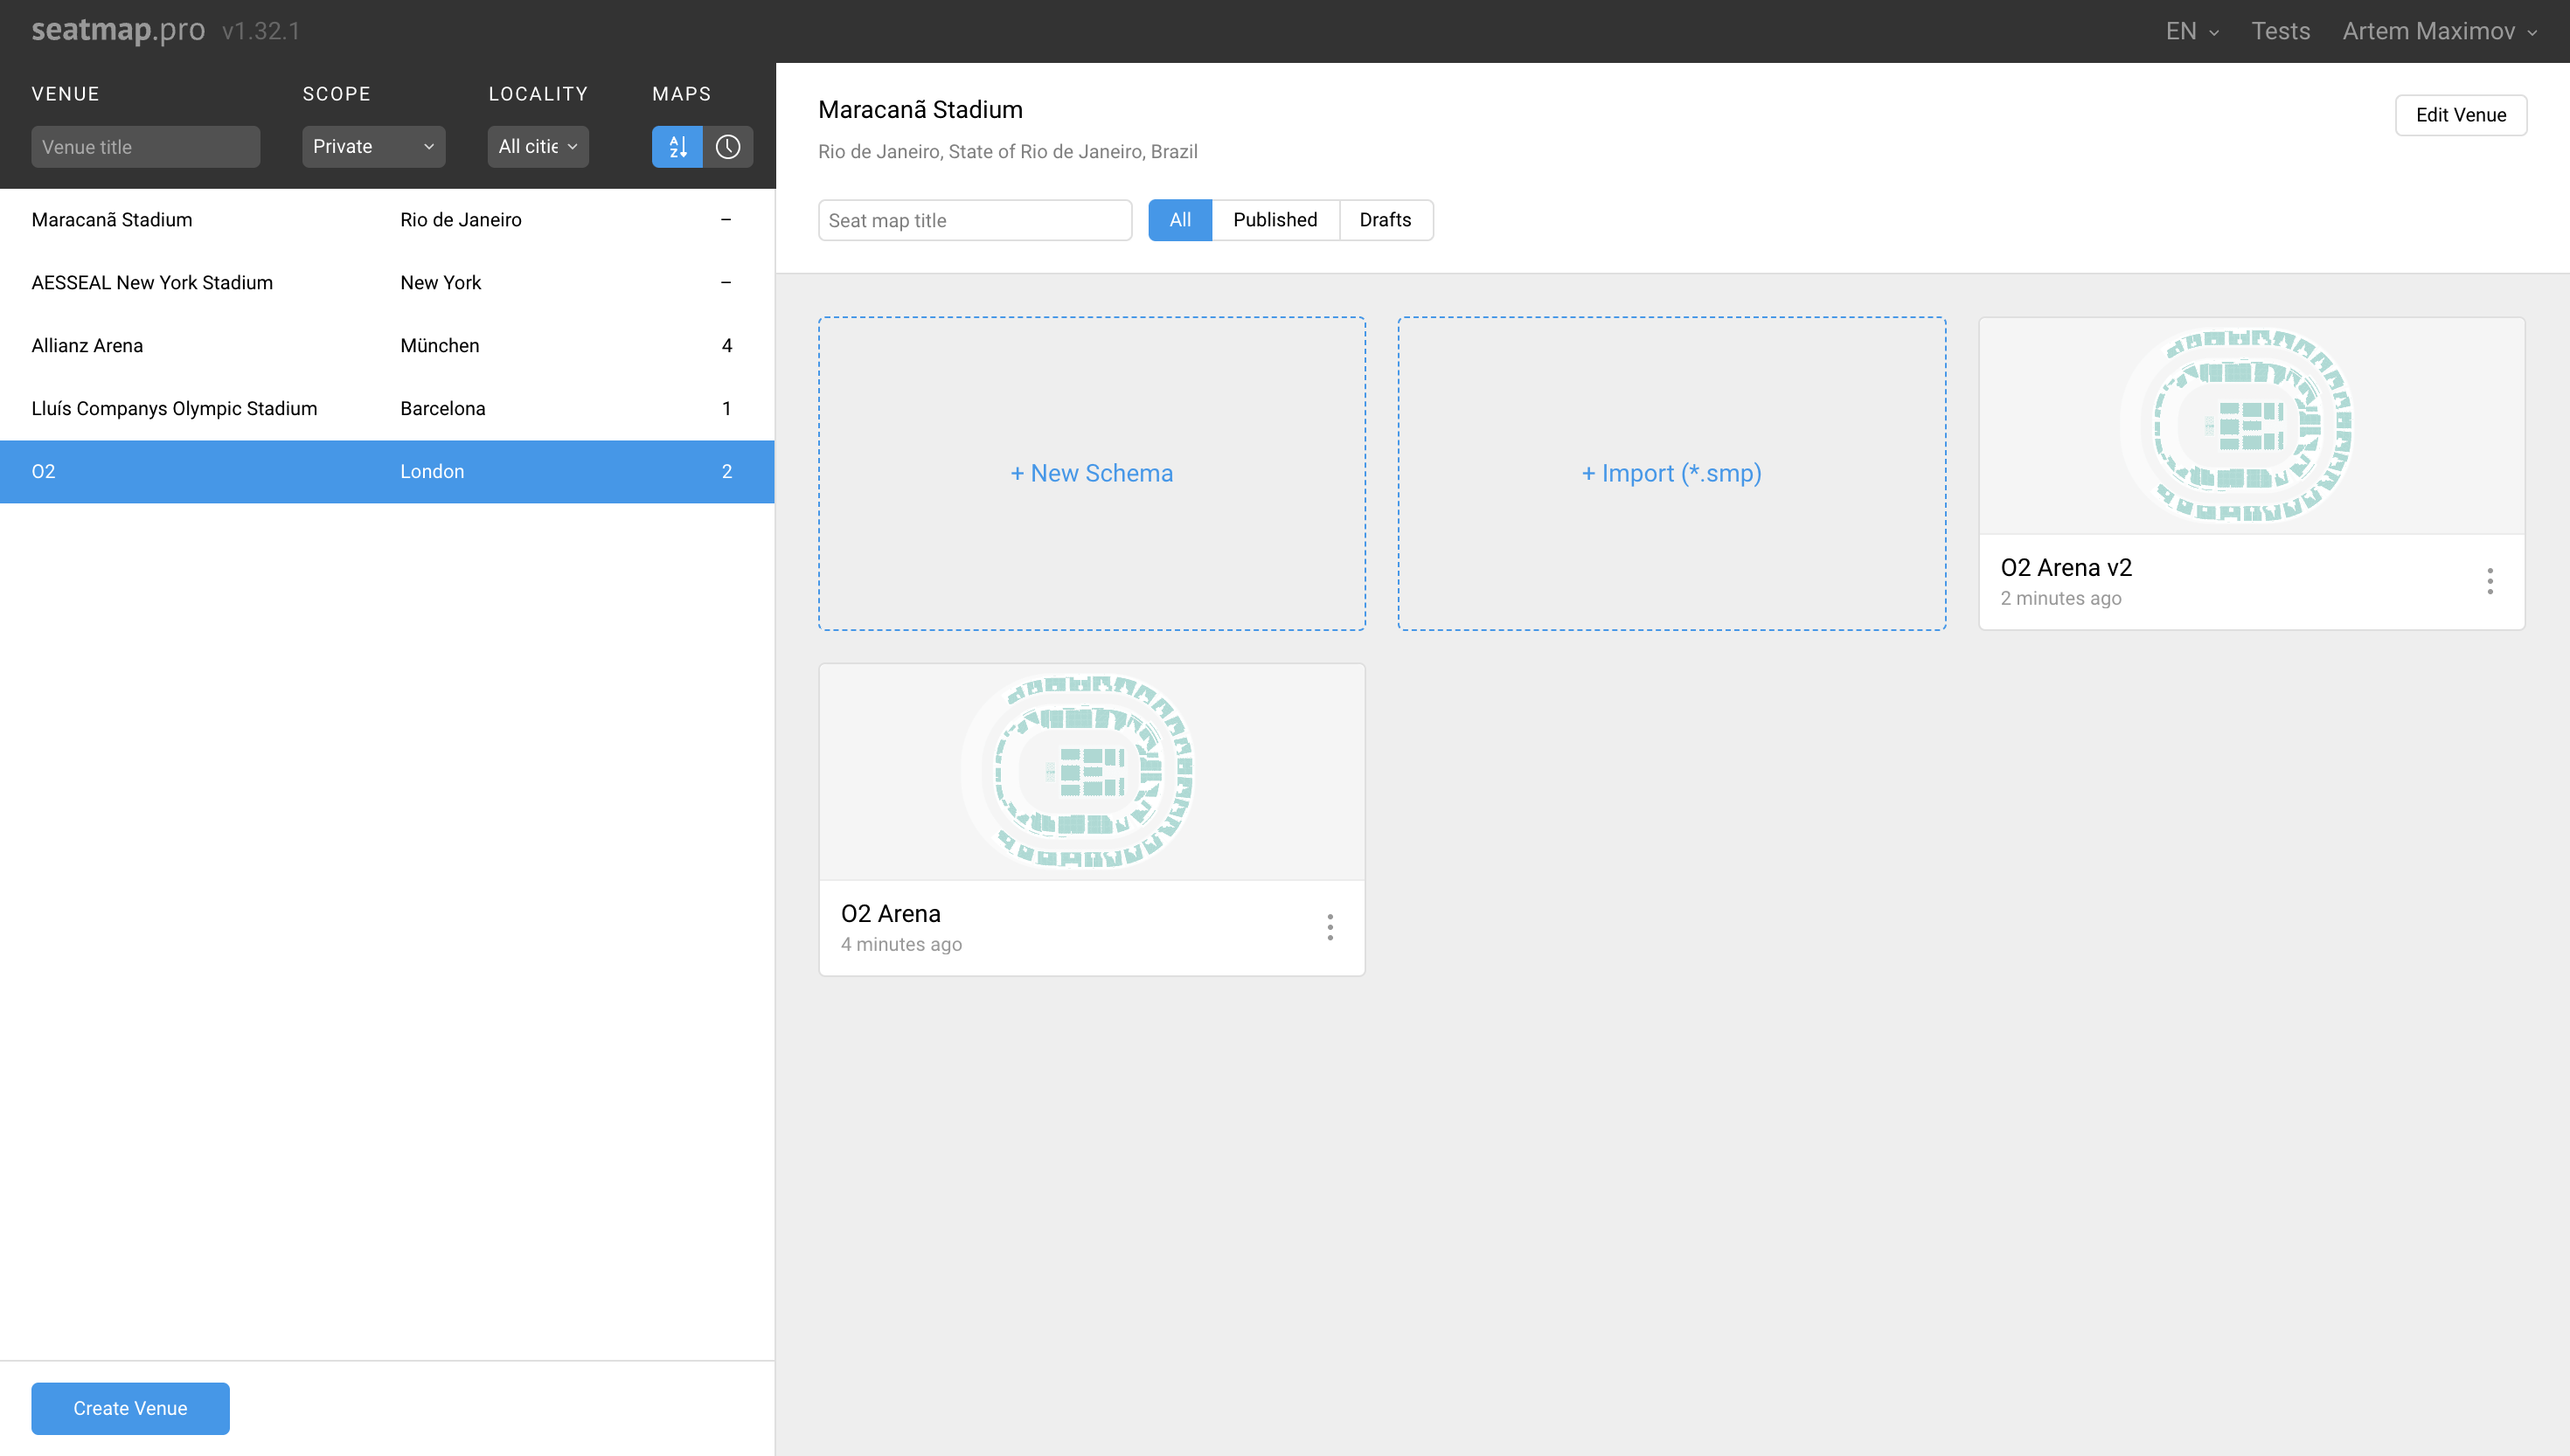Select the Published tab

[x=1275, y=218]
